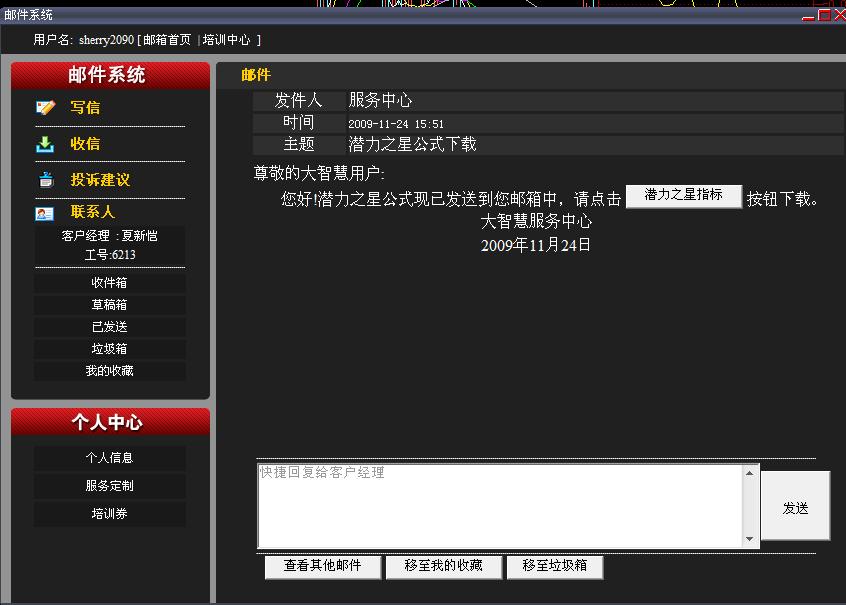This screenshot has height=605, width=846.
Task: Click 邮箱首页 link in header
Action: click(x=167, y=40)
